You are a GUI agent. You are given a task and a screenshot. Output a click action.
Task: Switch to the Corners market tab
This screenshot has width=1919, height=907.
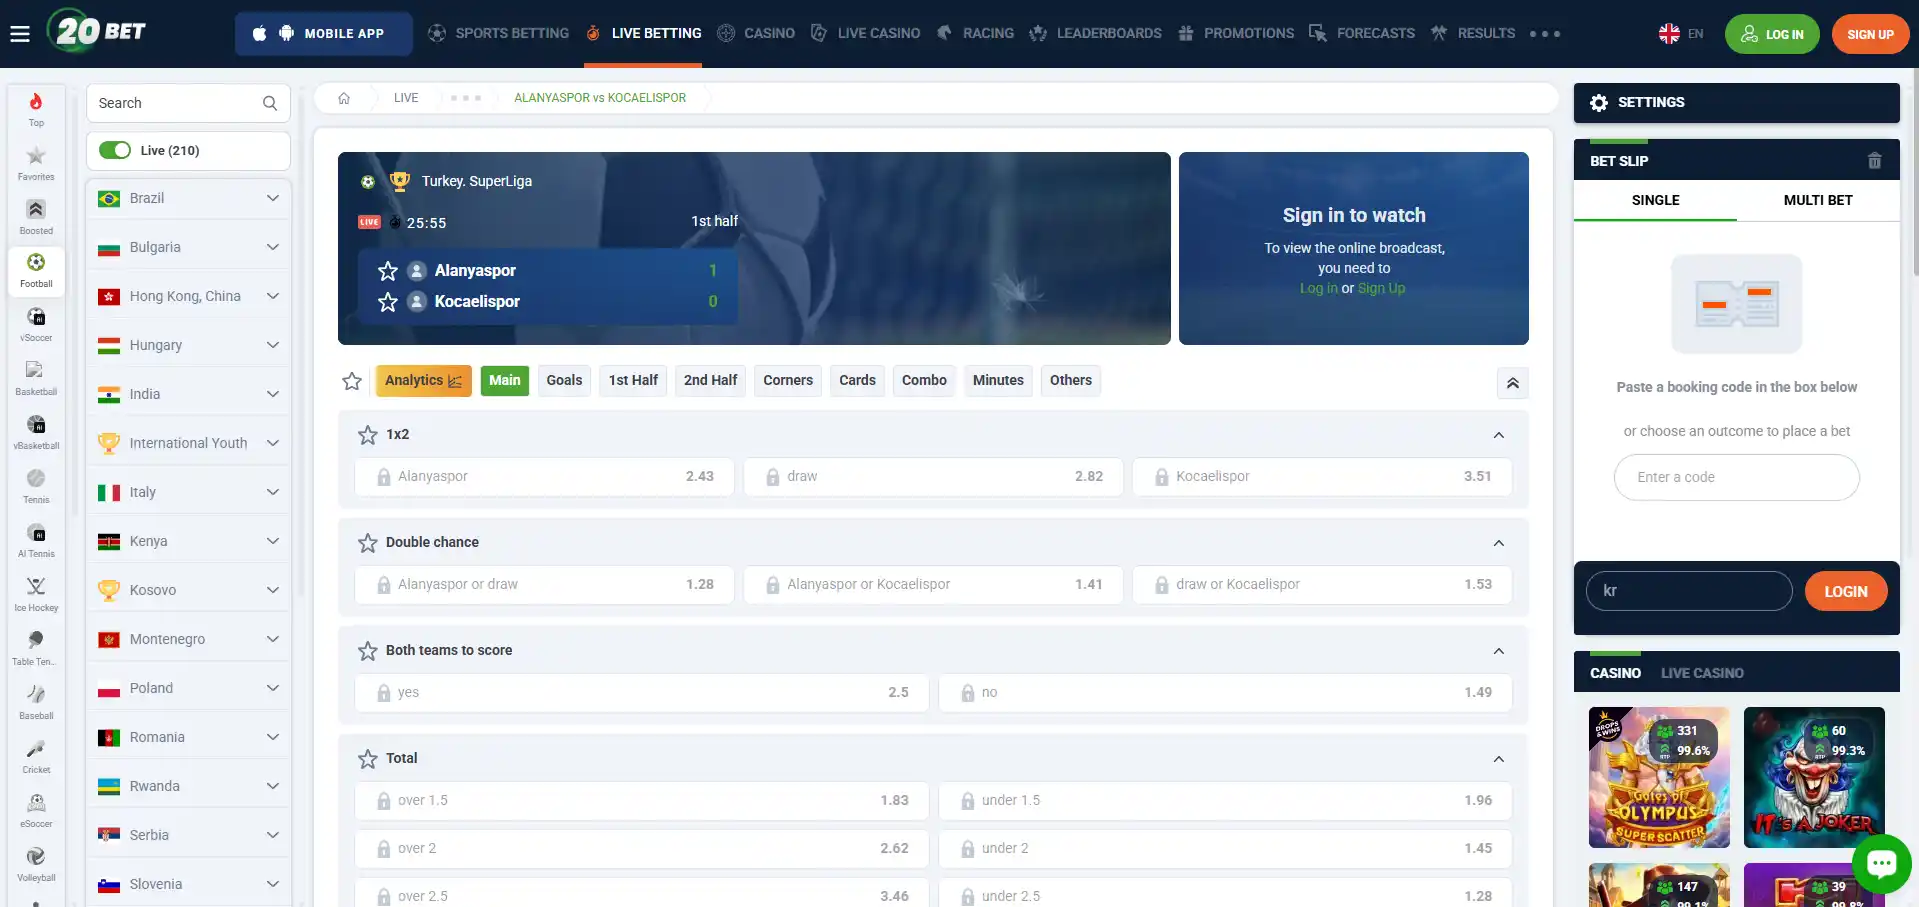[788, 380]
